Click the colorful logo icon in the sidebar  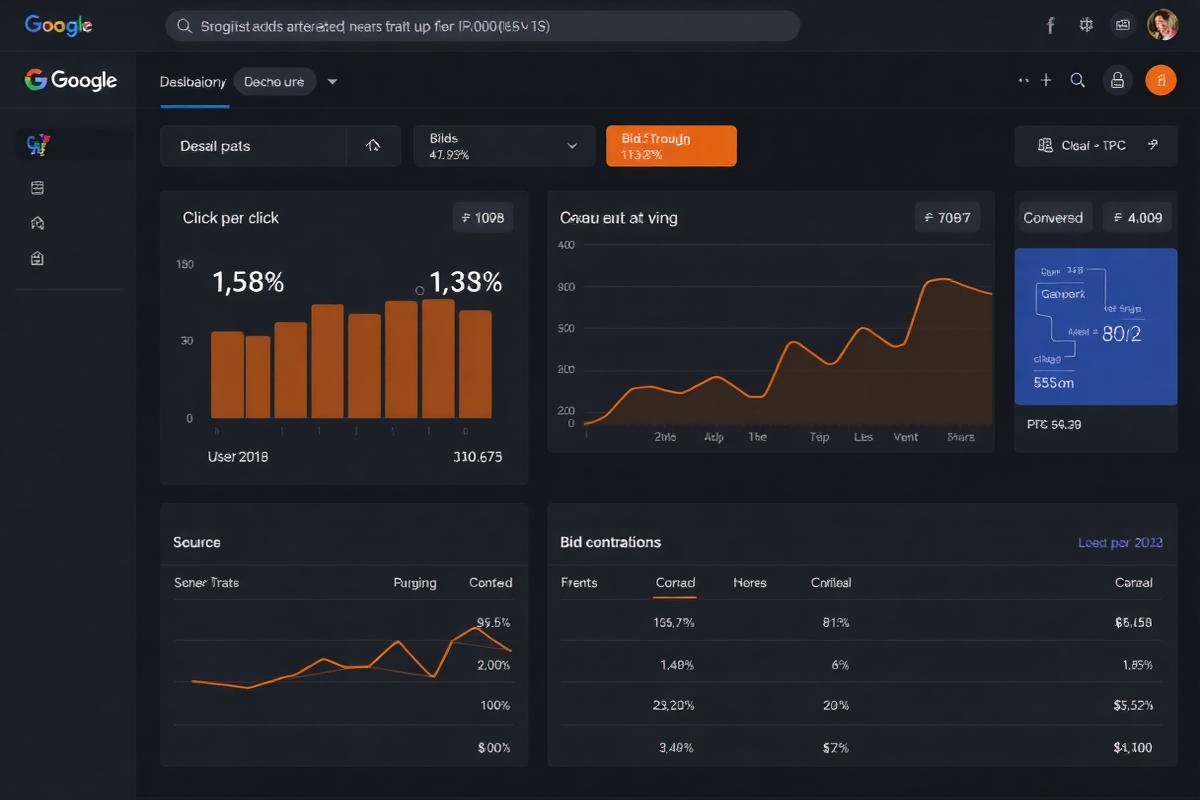(x=39, y=145)
